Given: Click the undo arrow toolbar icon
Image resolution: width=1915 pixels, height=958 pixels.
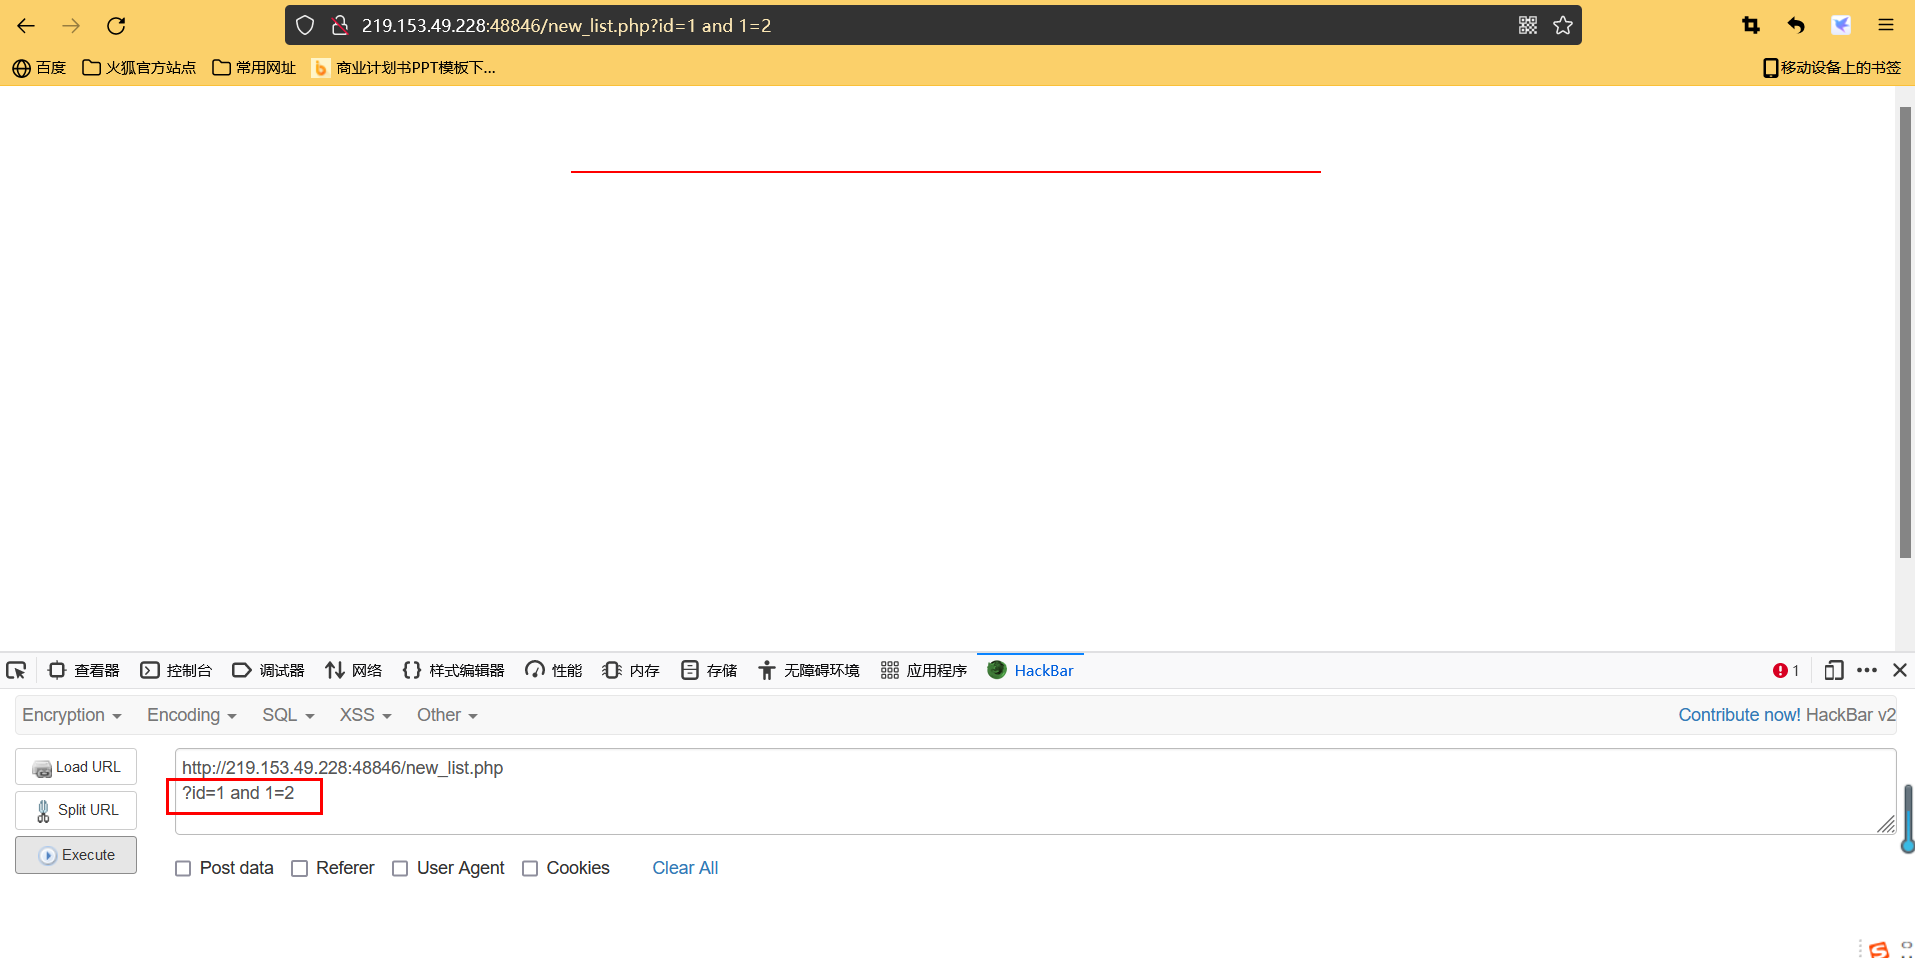Looking at the screenshot, I should click(x=1796, y=26).
